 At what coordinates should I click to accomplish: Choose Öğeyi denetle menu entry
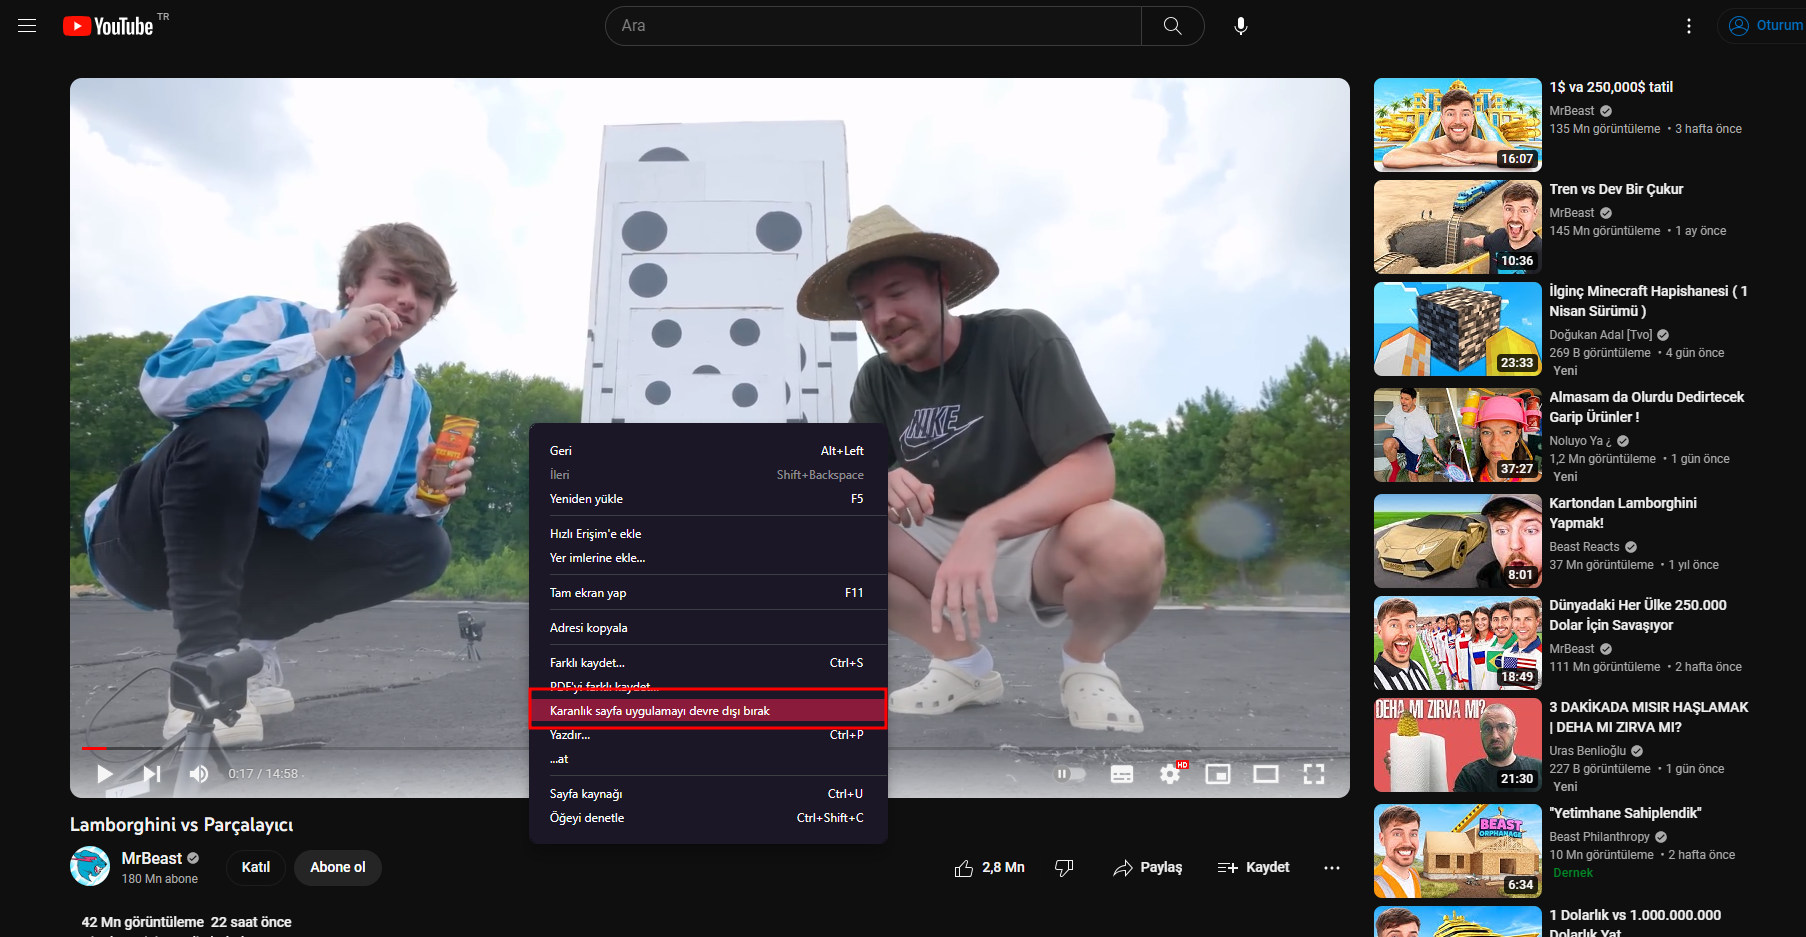[708, 818]
